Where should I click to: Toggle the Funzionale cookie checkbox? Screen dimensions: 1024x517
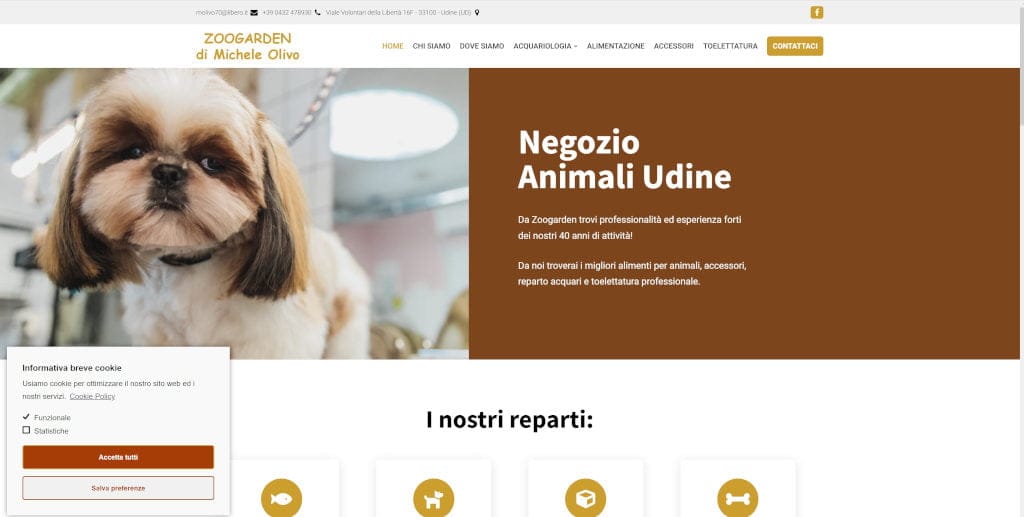[x=26, y=416]
